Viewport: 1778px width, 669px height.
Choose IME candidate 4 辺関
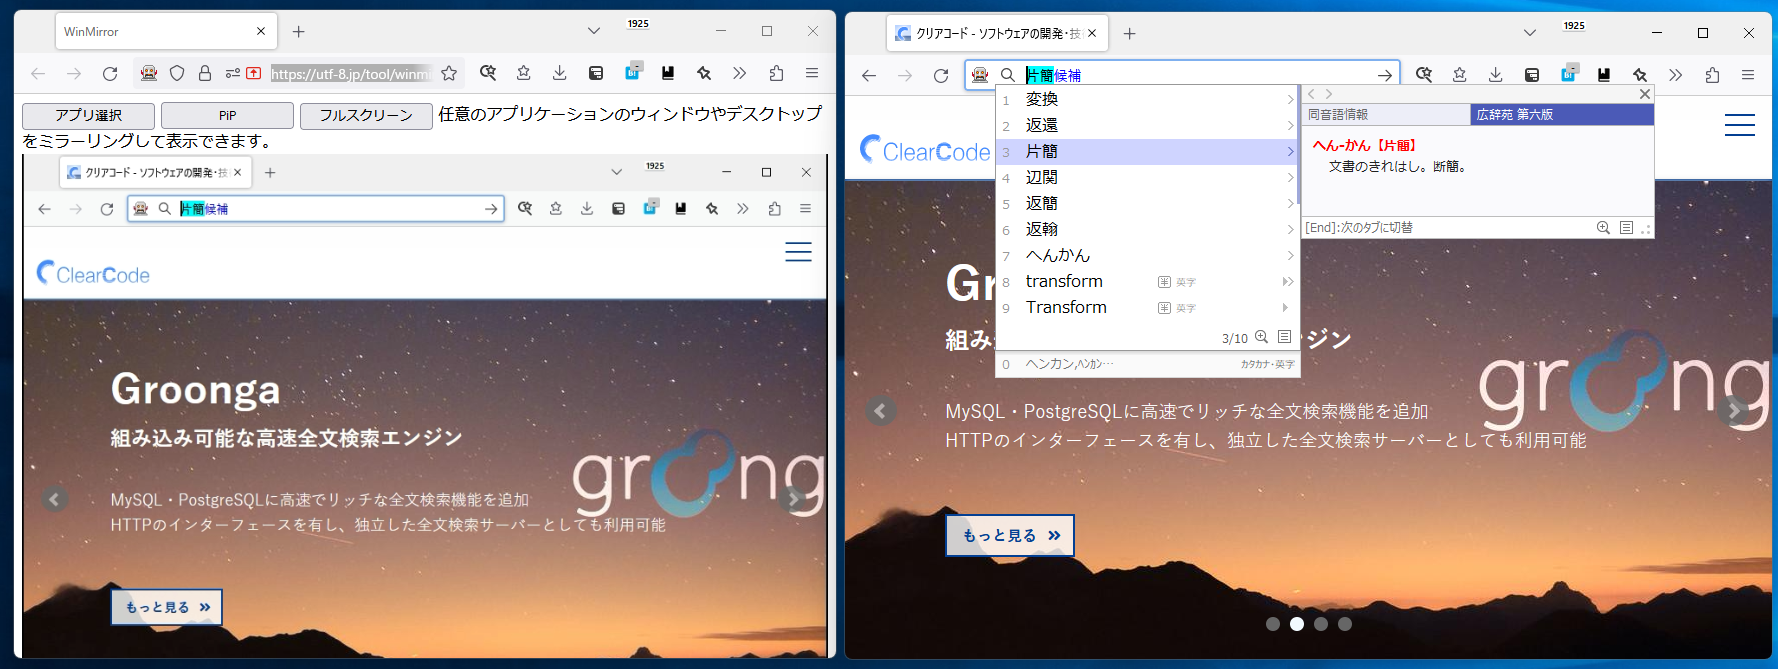1147,177
